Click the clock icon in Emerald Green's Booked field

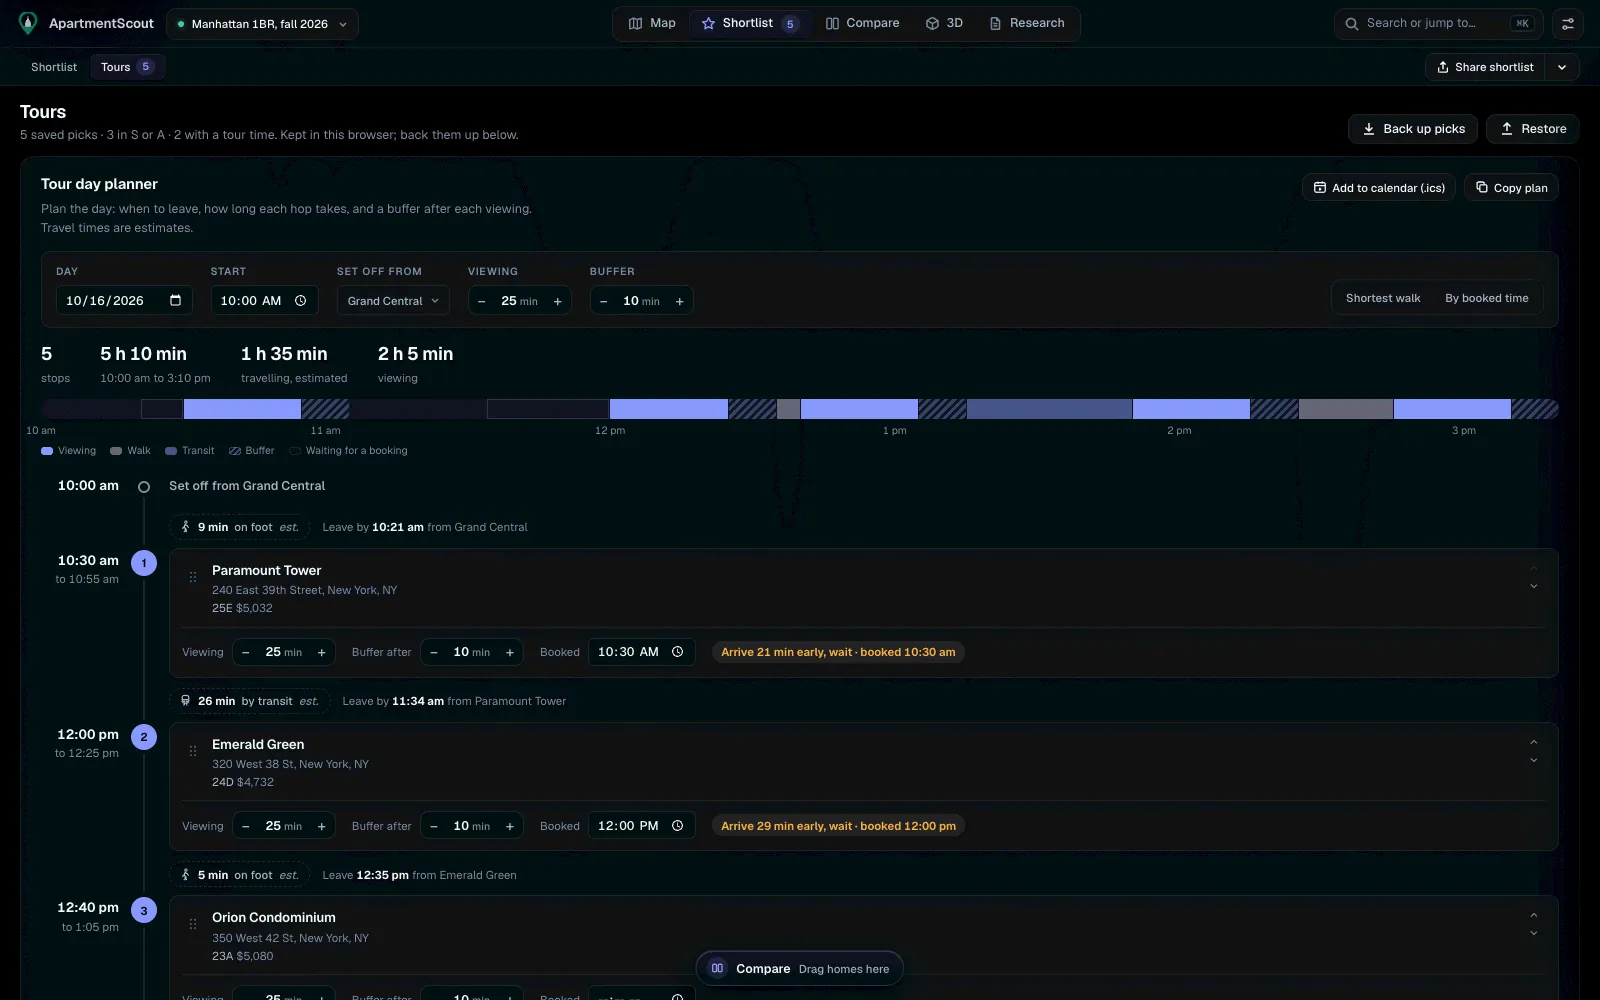pyautogui.click(x=677, y=826)
